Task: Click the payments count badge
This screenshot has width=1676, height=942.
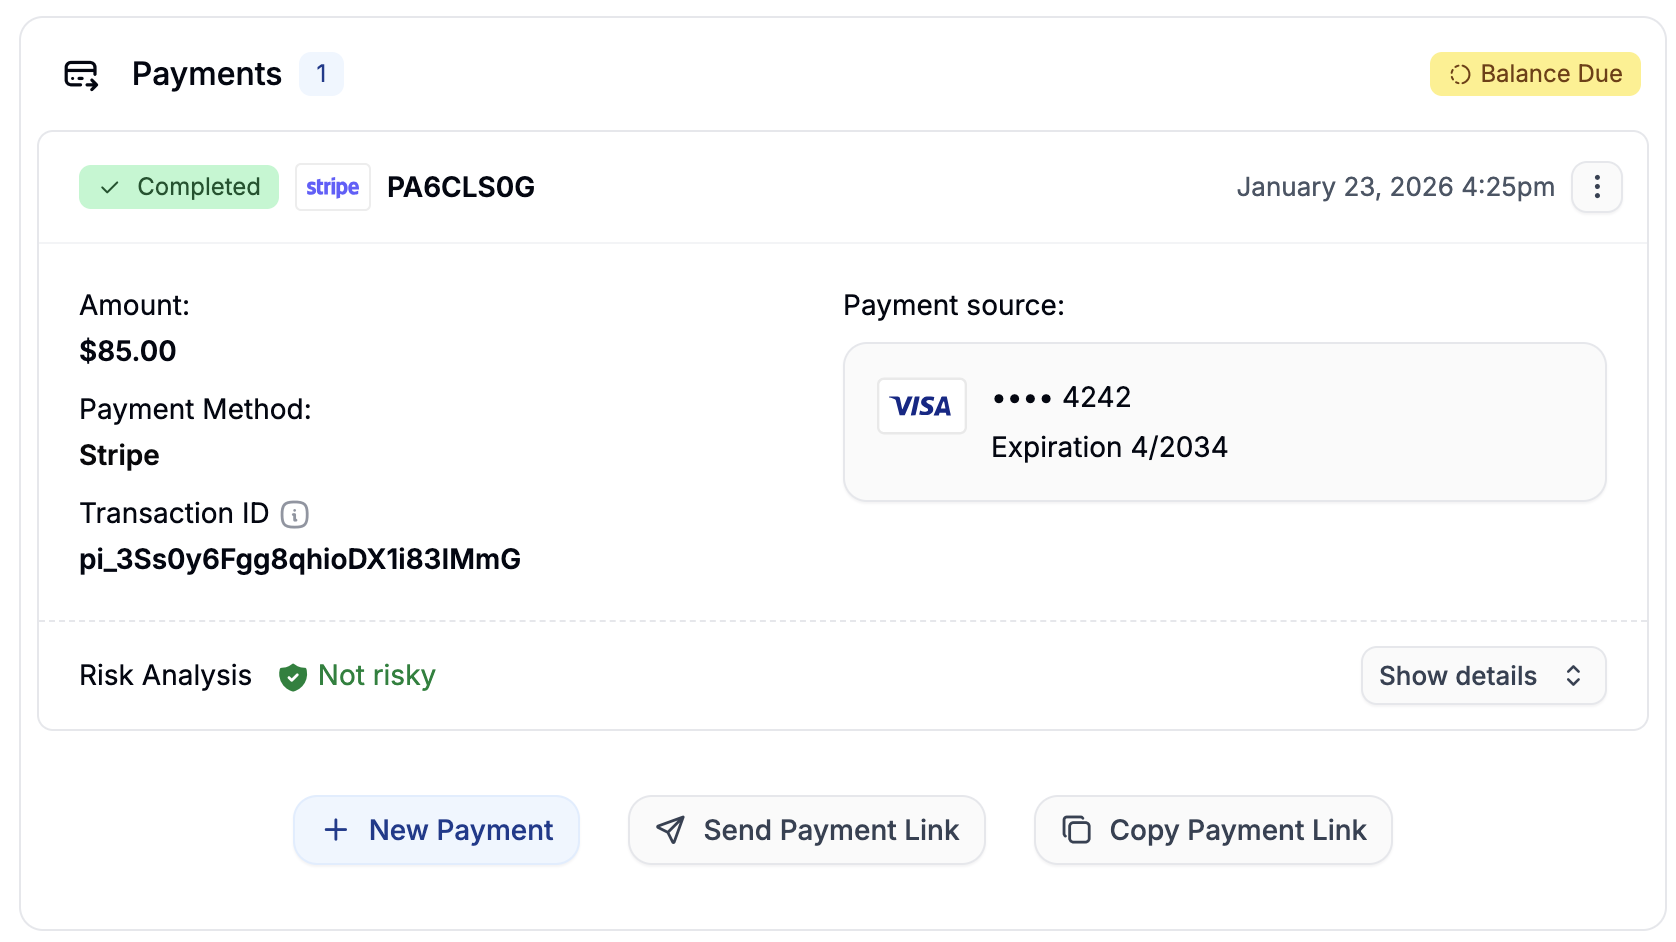Action: 321,73
